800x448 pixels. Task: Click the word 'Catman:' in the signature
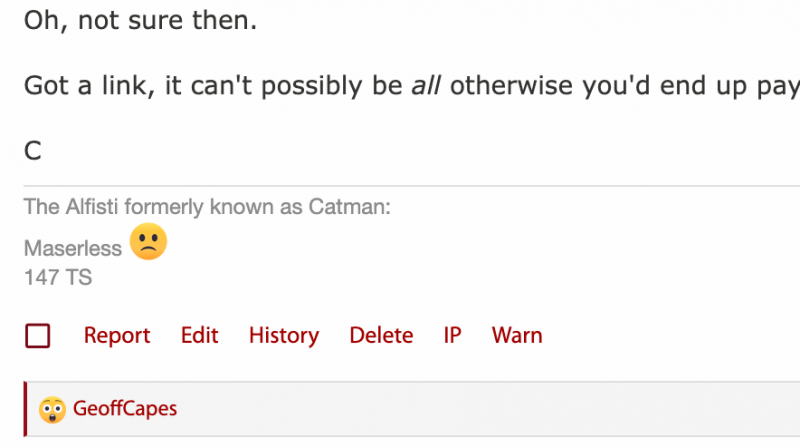tap(349, 207)
